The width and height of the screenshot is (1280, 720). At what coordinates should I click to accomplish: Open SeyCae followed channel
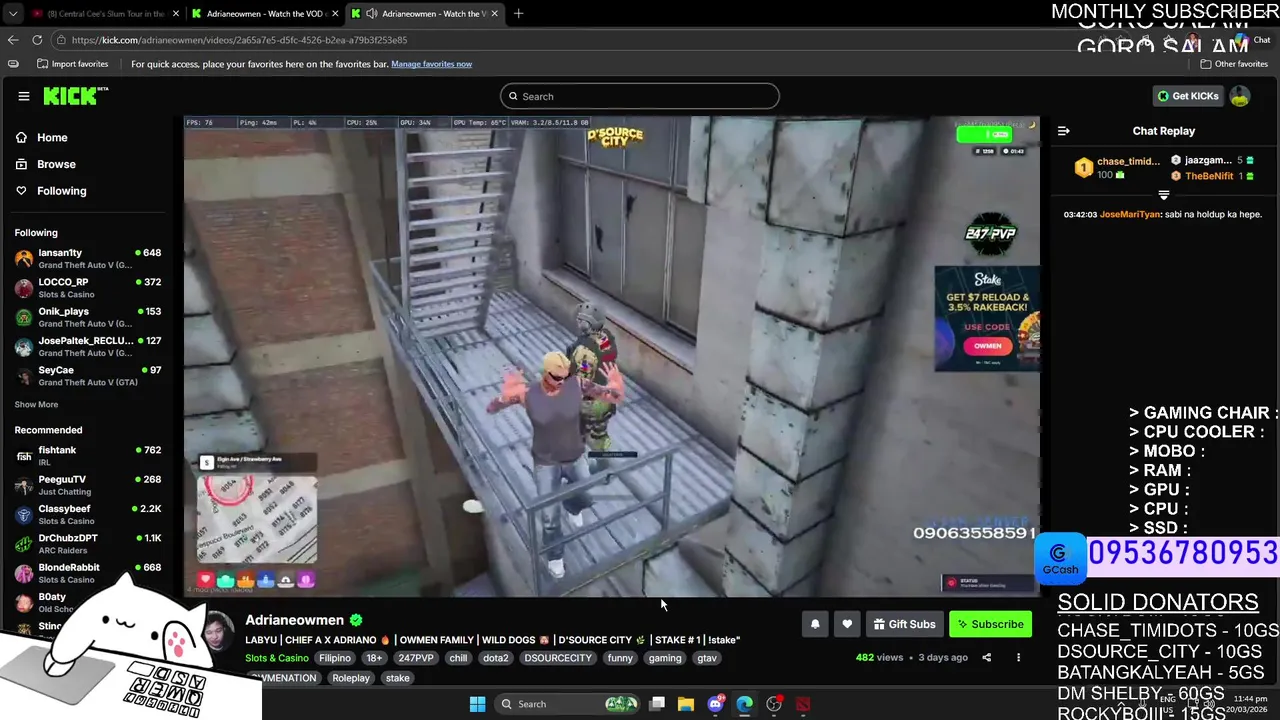pos(88,375)
